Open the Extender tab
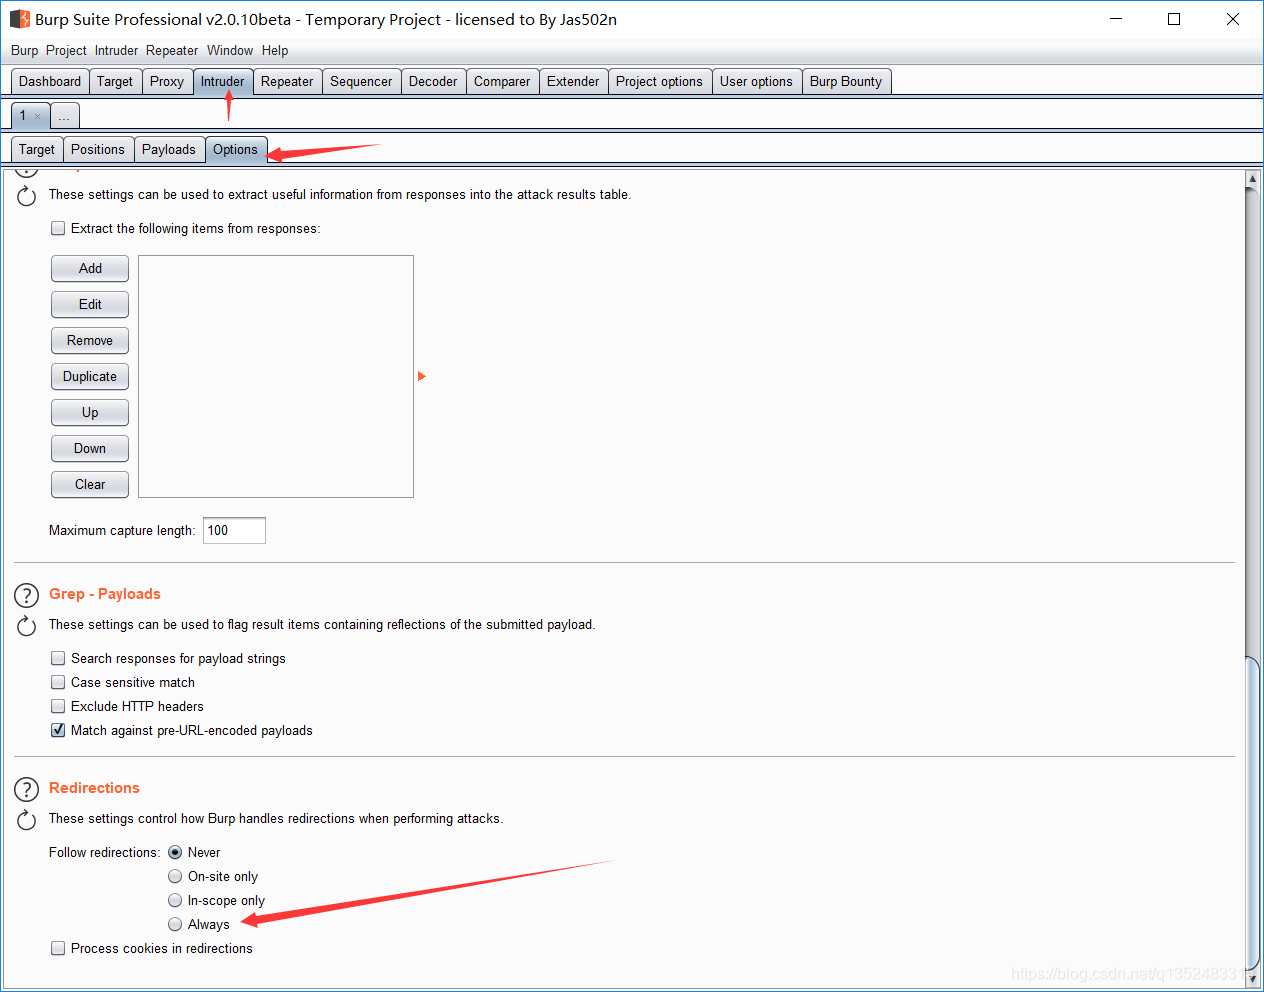This screenshot has height=992, width=1264. click(573, 82)
